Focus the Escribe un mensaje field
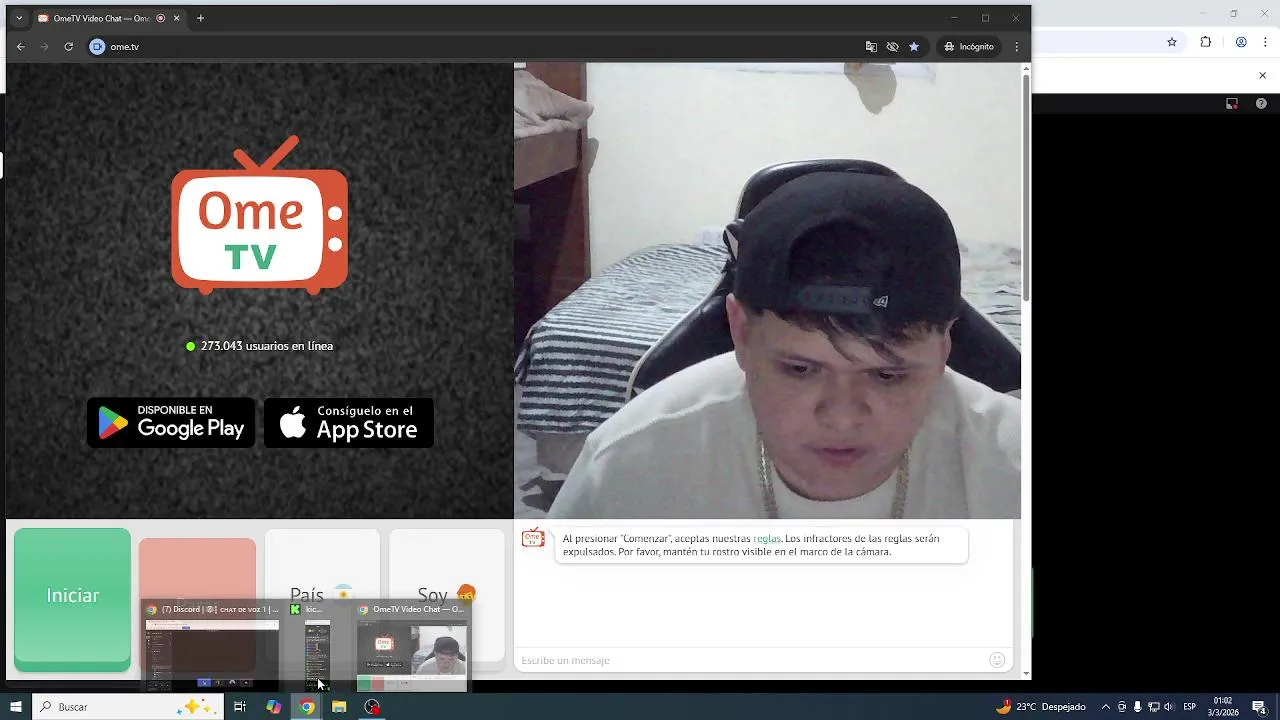The height and width of the screenshot is (720, 1280). [x=750, y=660]
